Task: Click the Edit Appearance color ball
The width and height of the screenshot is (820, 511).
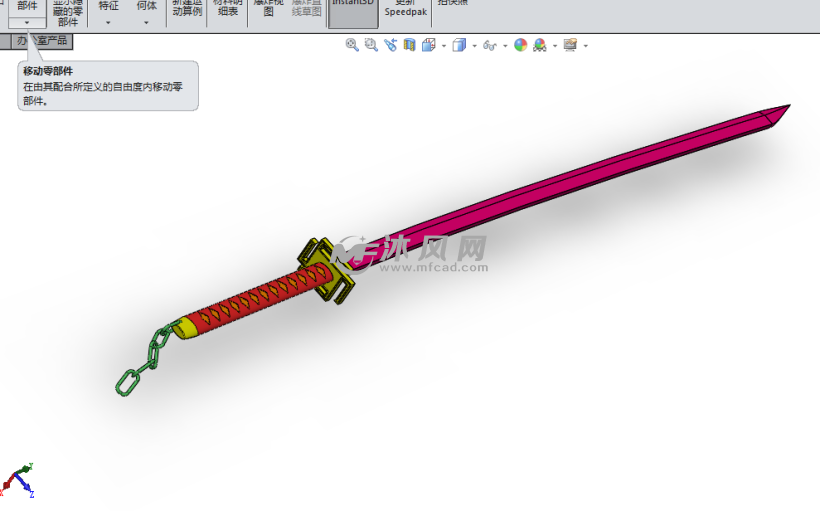Action: (520, 45)
